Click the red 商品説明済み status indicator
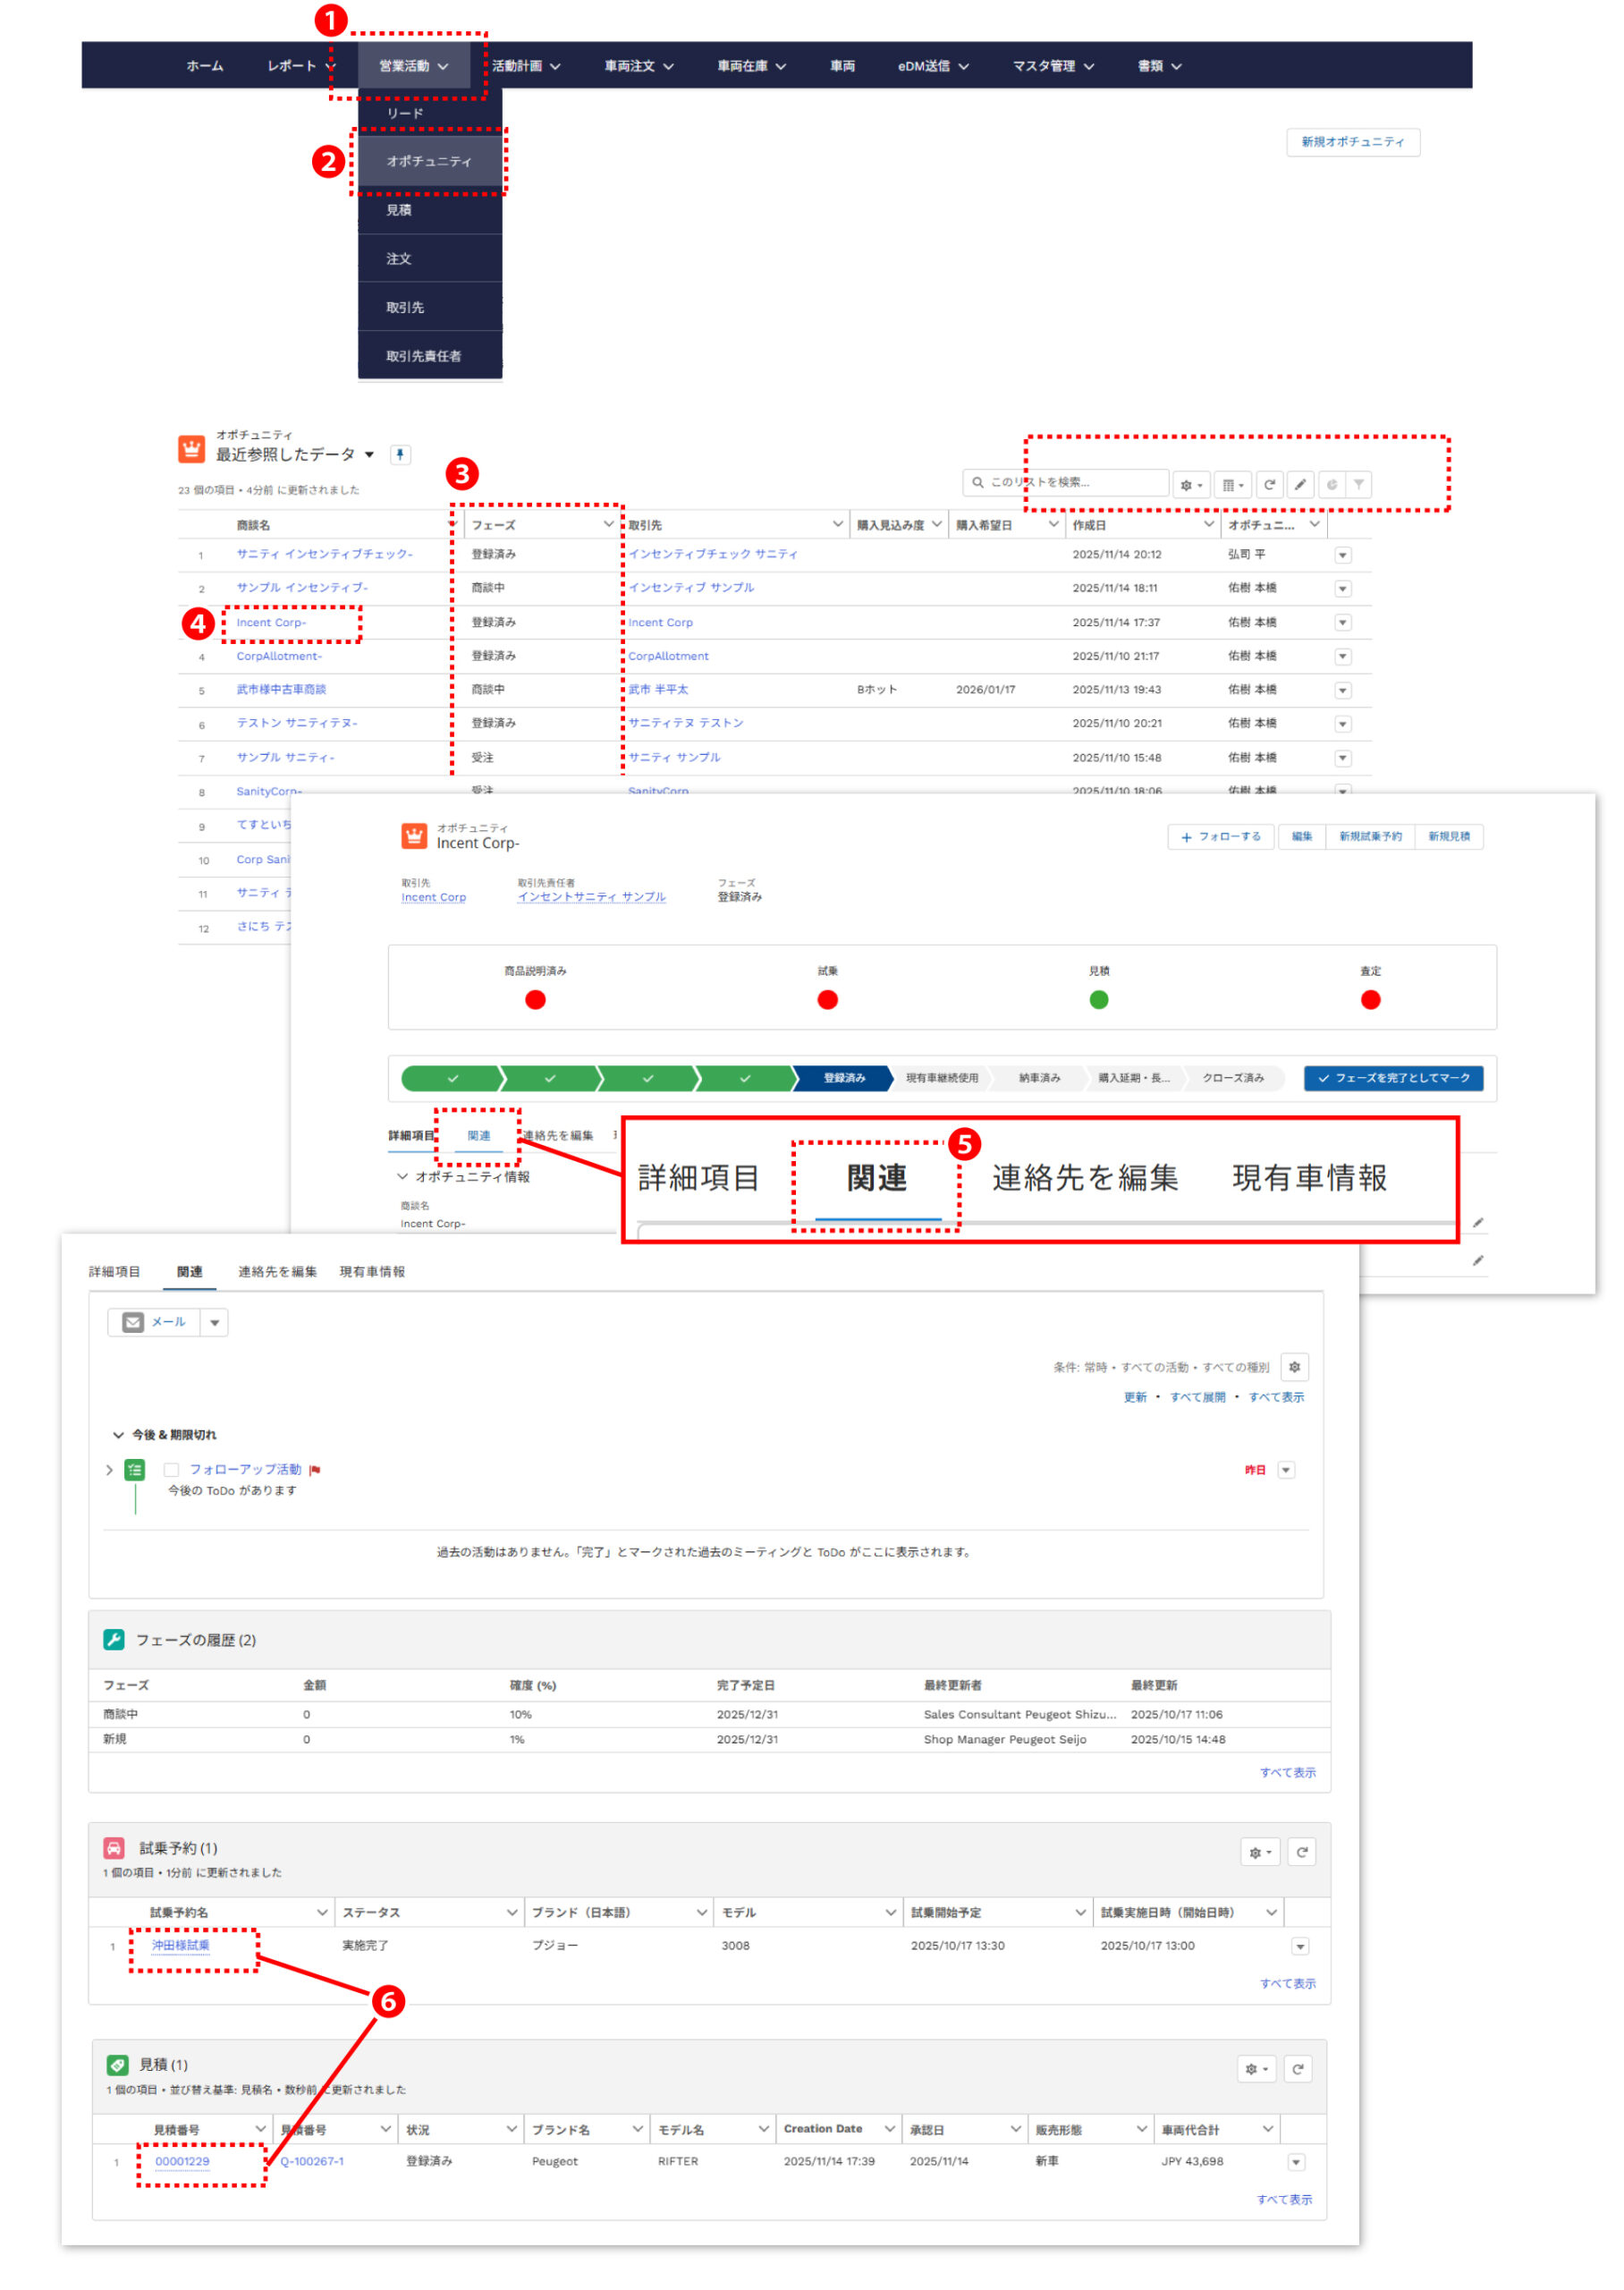 535,1000
